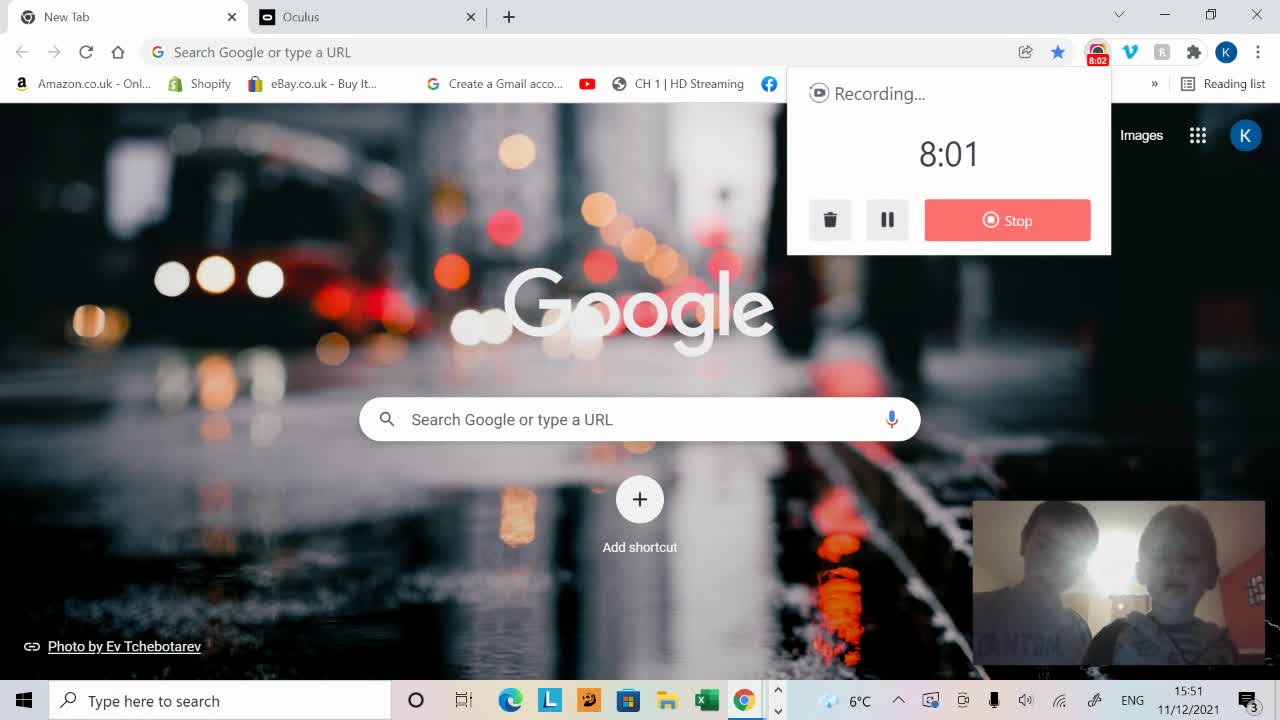Open Photo by Ev Tchebotarev credit
The width and height of the screenshot is (1280, 720).
(124, 647)
